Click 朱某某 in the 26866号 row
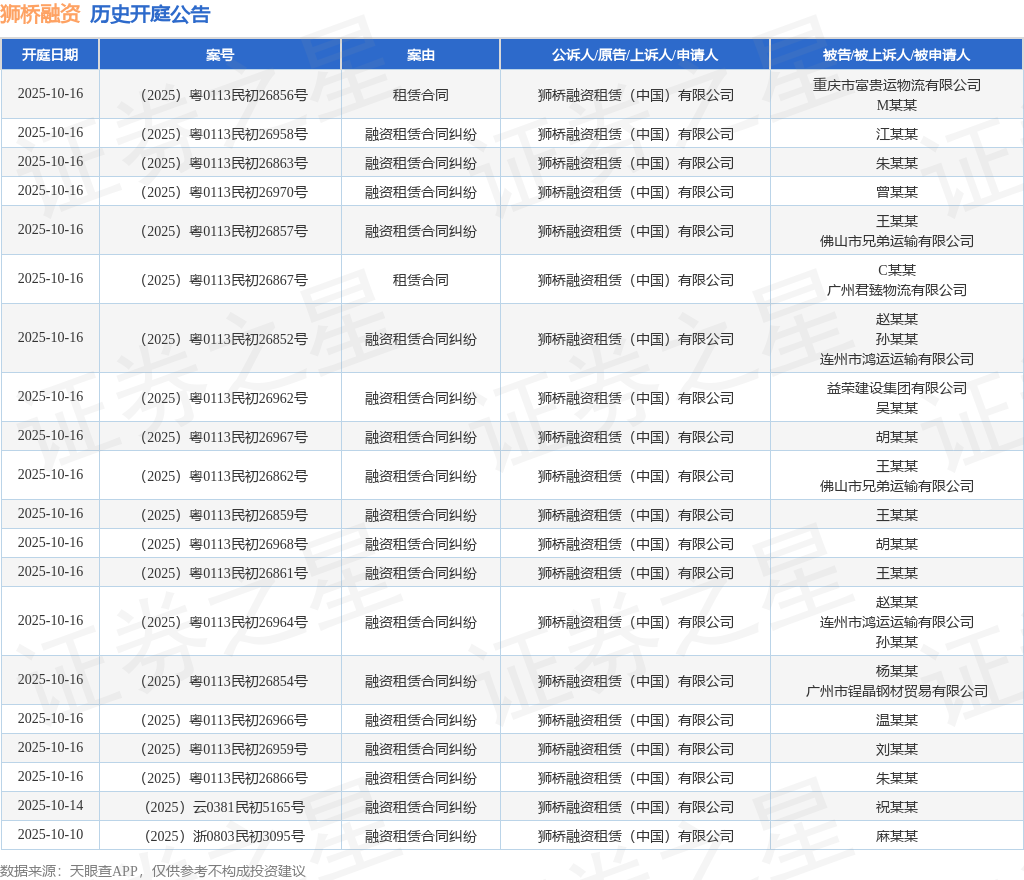 (897, 778)
